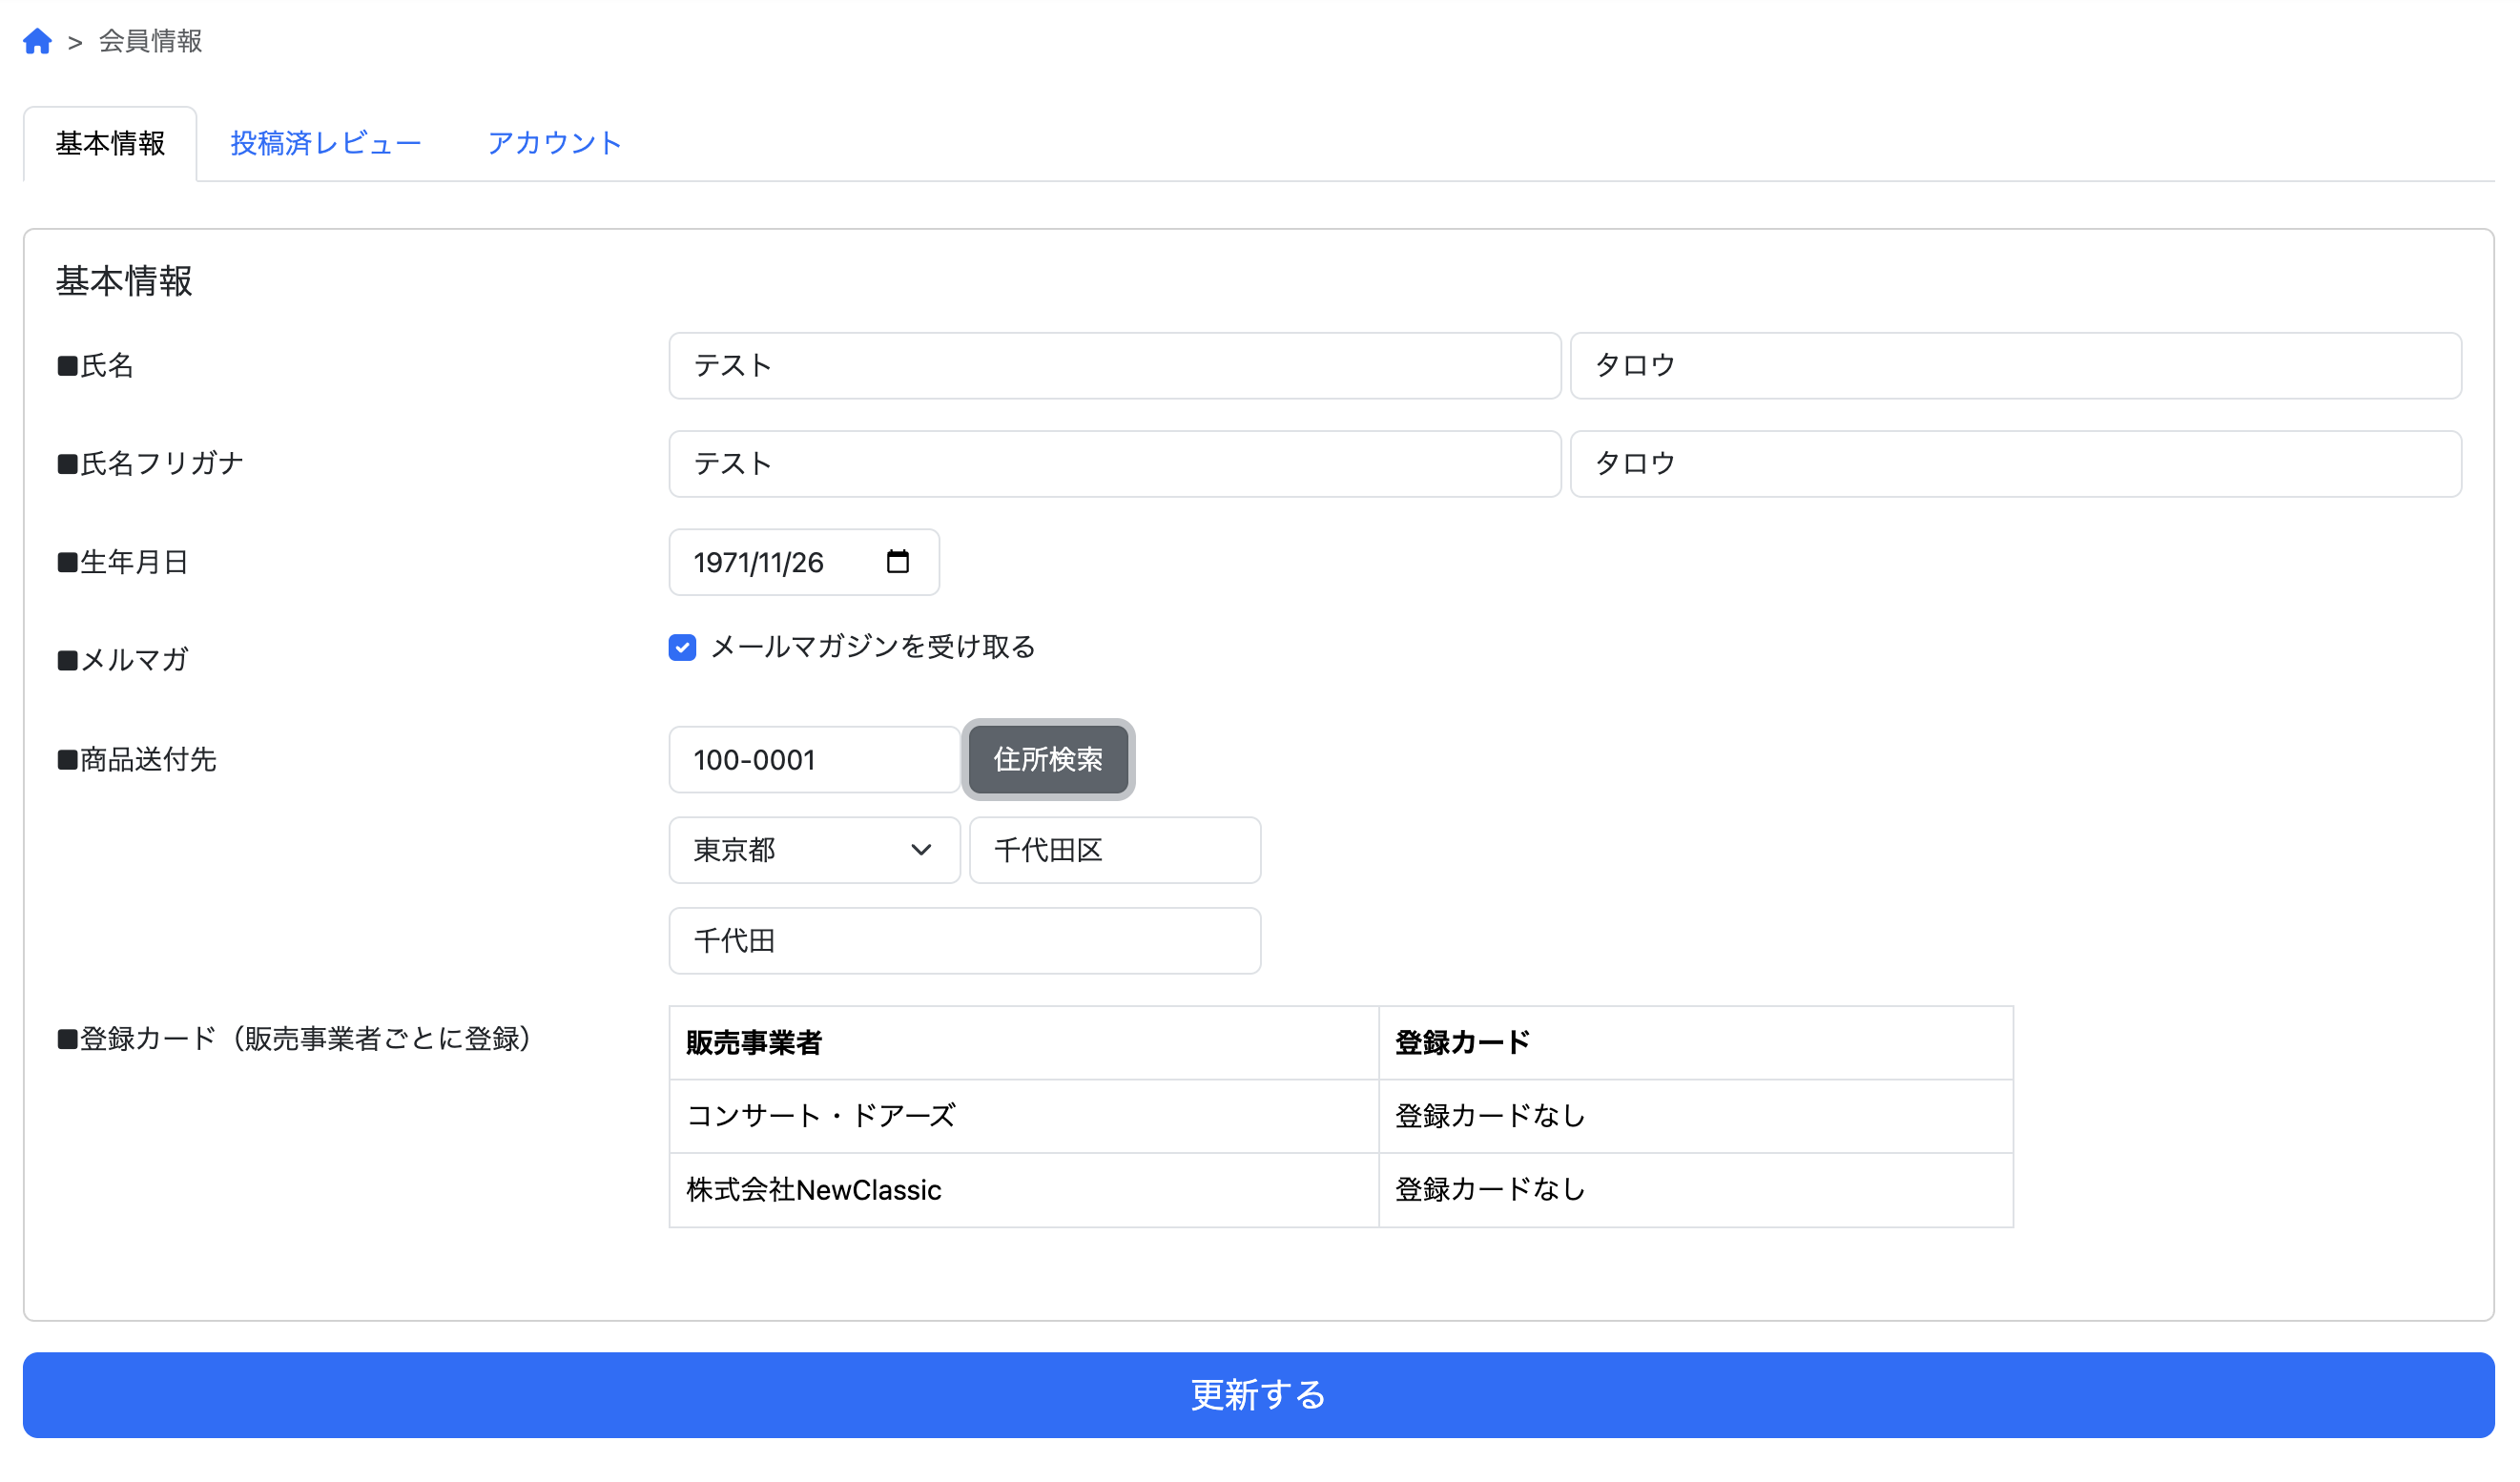
Task: Select the 千代田区 city input field
Action: pos(1113,850)
